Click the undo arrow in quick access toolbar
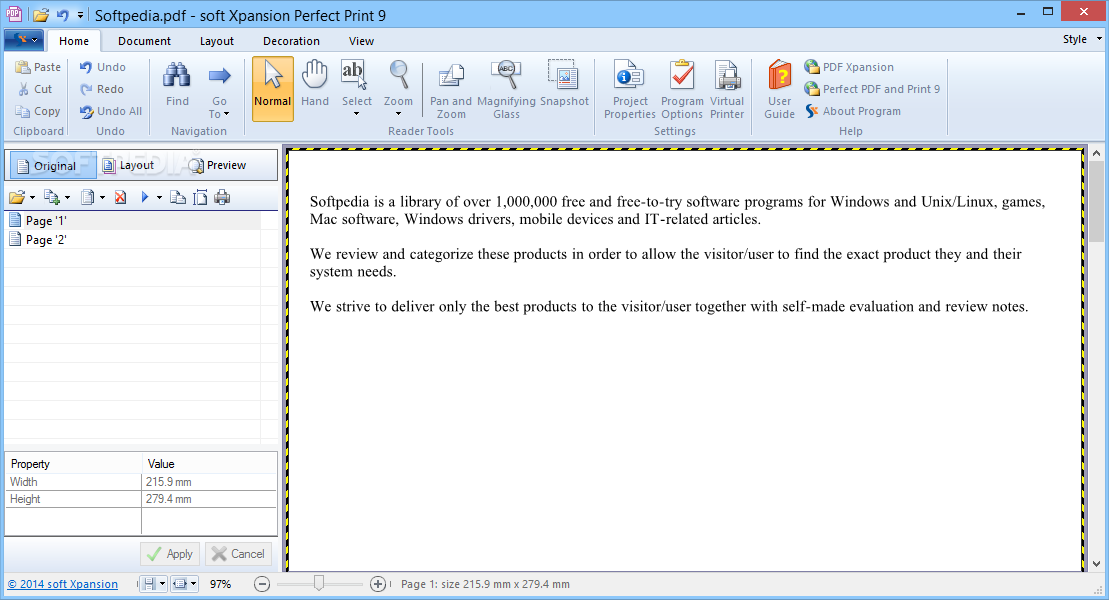 (x=63, y=15)
